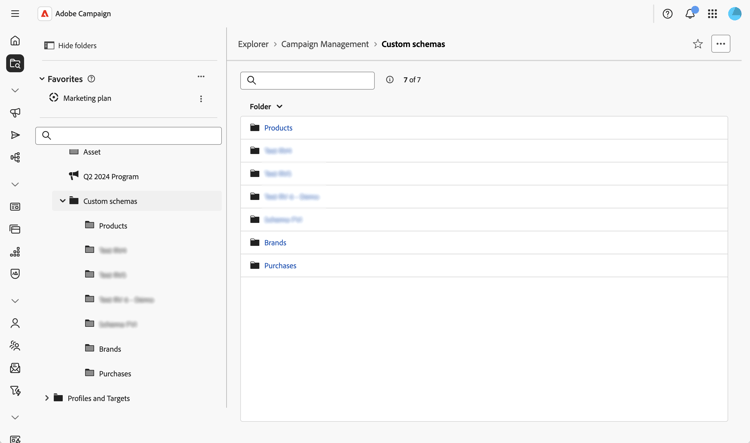Open the hamburger navigation menu

pos(15,14)
